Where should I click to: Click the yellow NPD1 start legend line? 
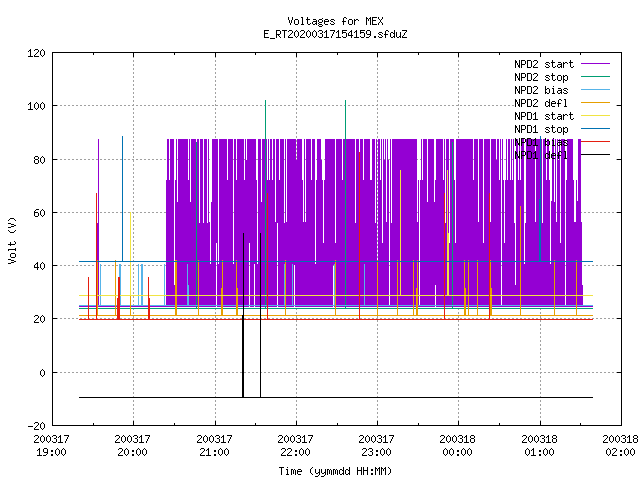(x=595, y=116)
